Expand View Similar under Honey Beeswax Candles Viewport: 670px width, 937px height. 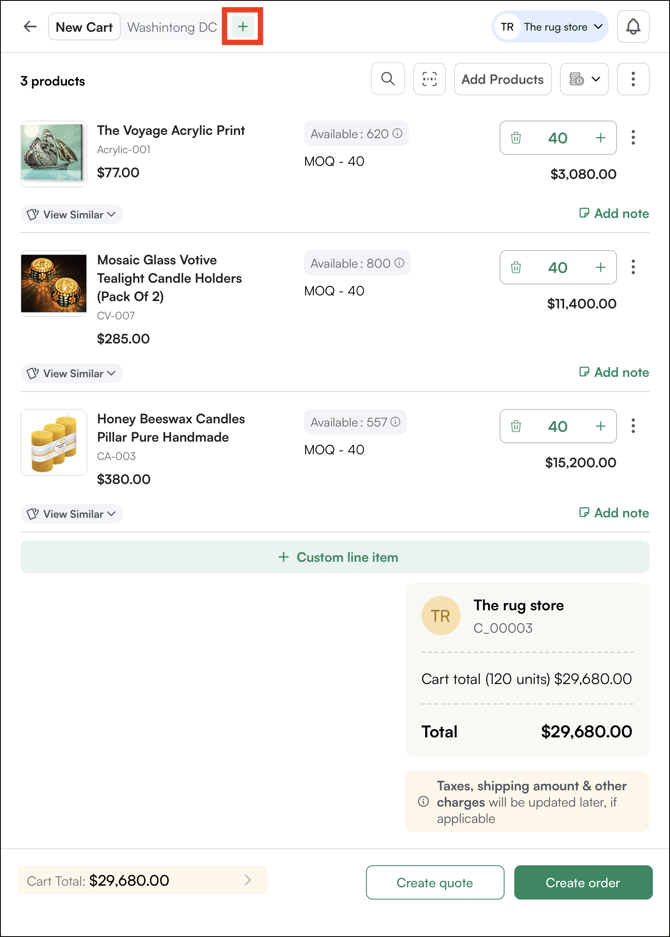(71, 514)
